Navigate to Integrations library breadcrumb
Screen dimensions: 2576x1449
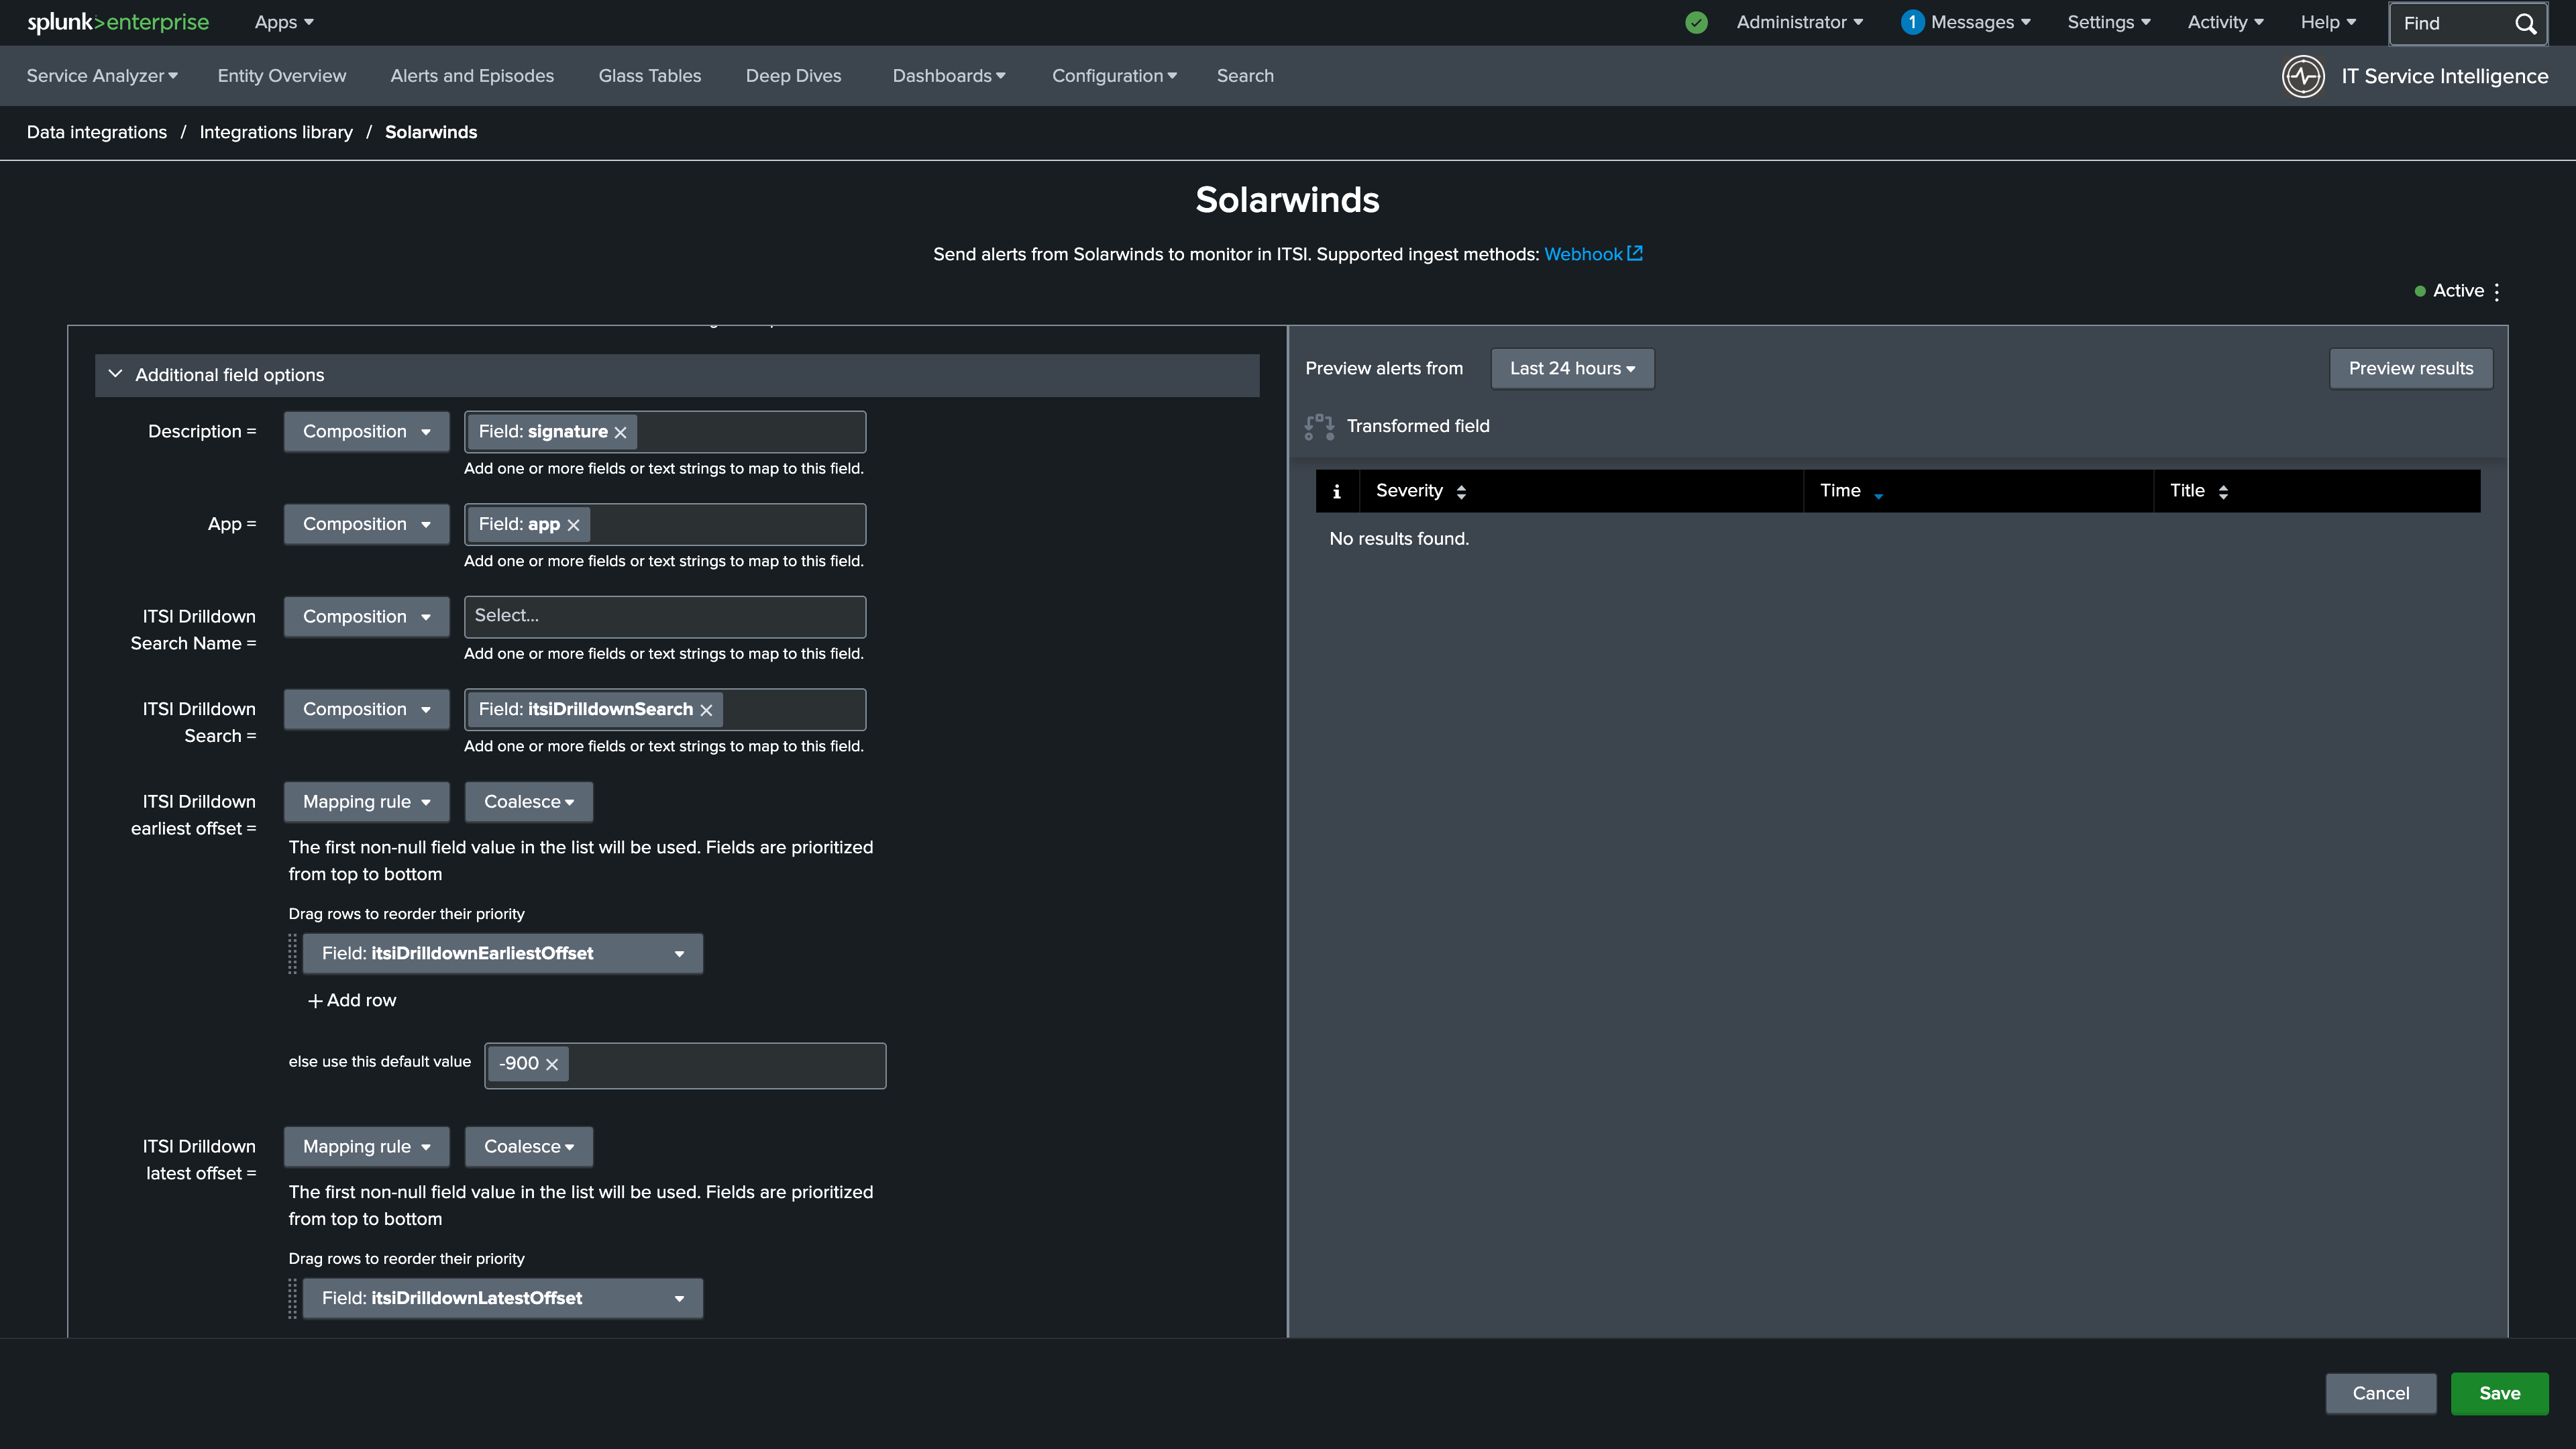(x=276, y=132)
